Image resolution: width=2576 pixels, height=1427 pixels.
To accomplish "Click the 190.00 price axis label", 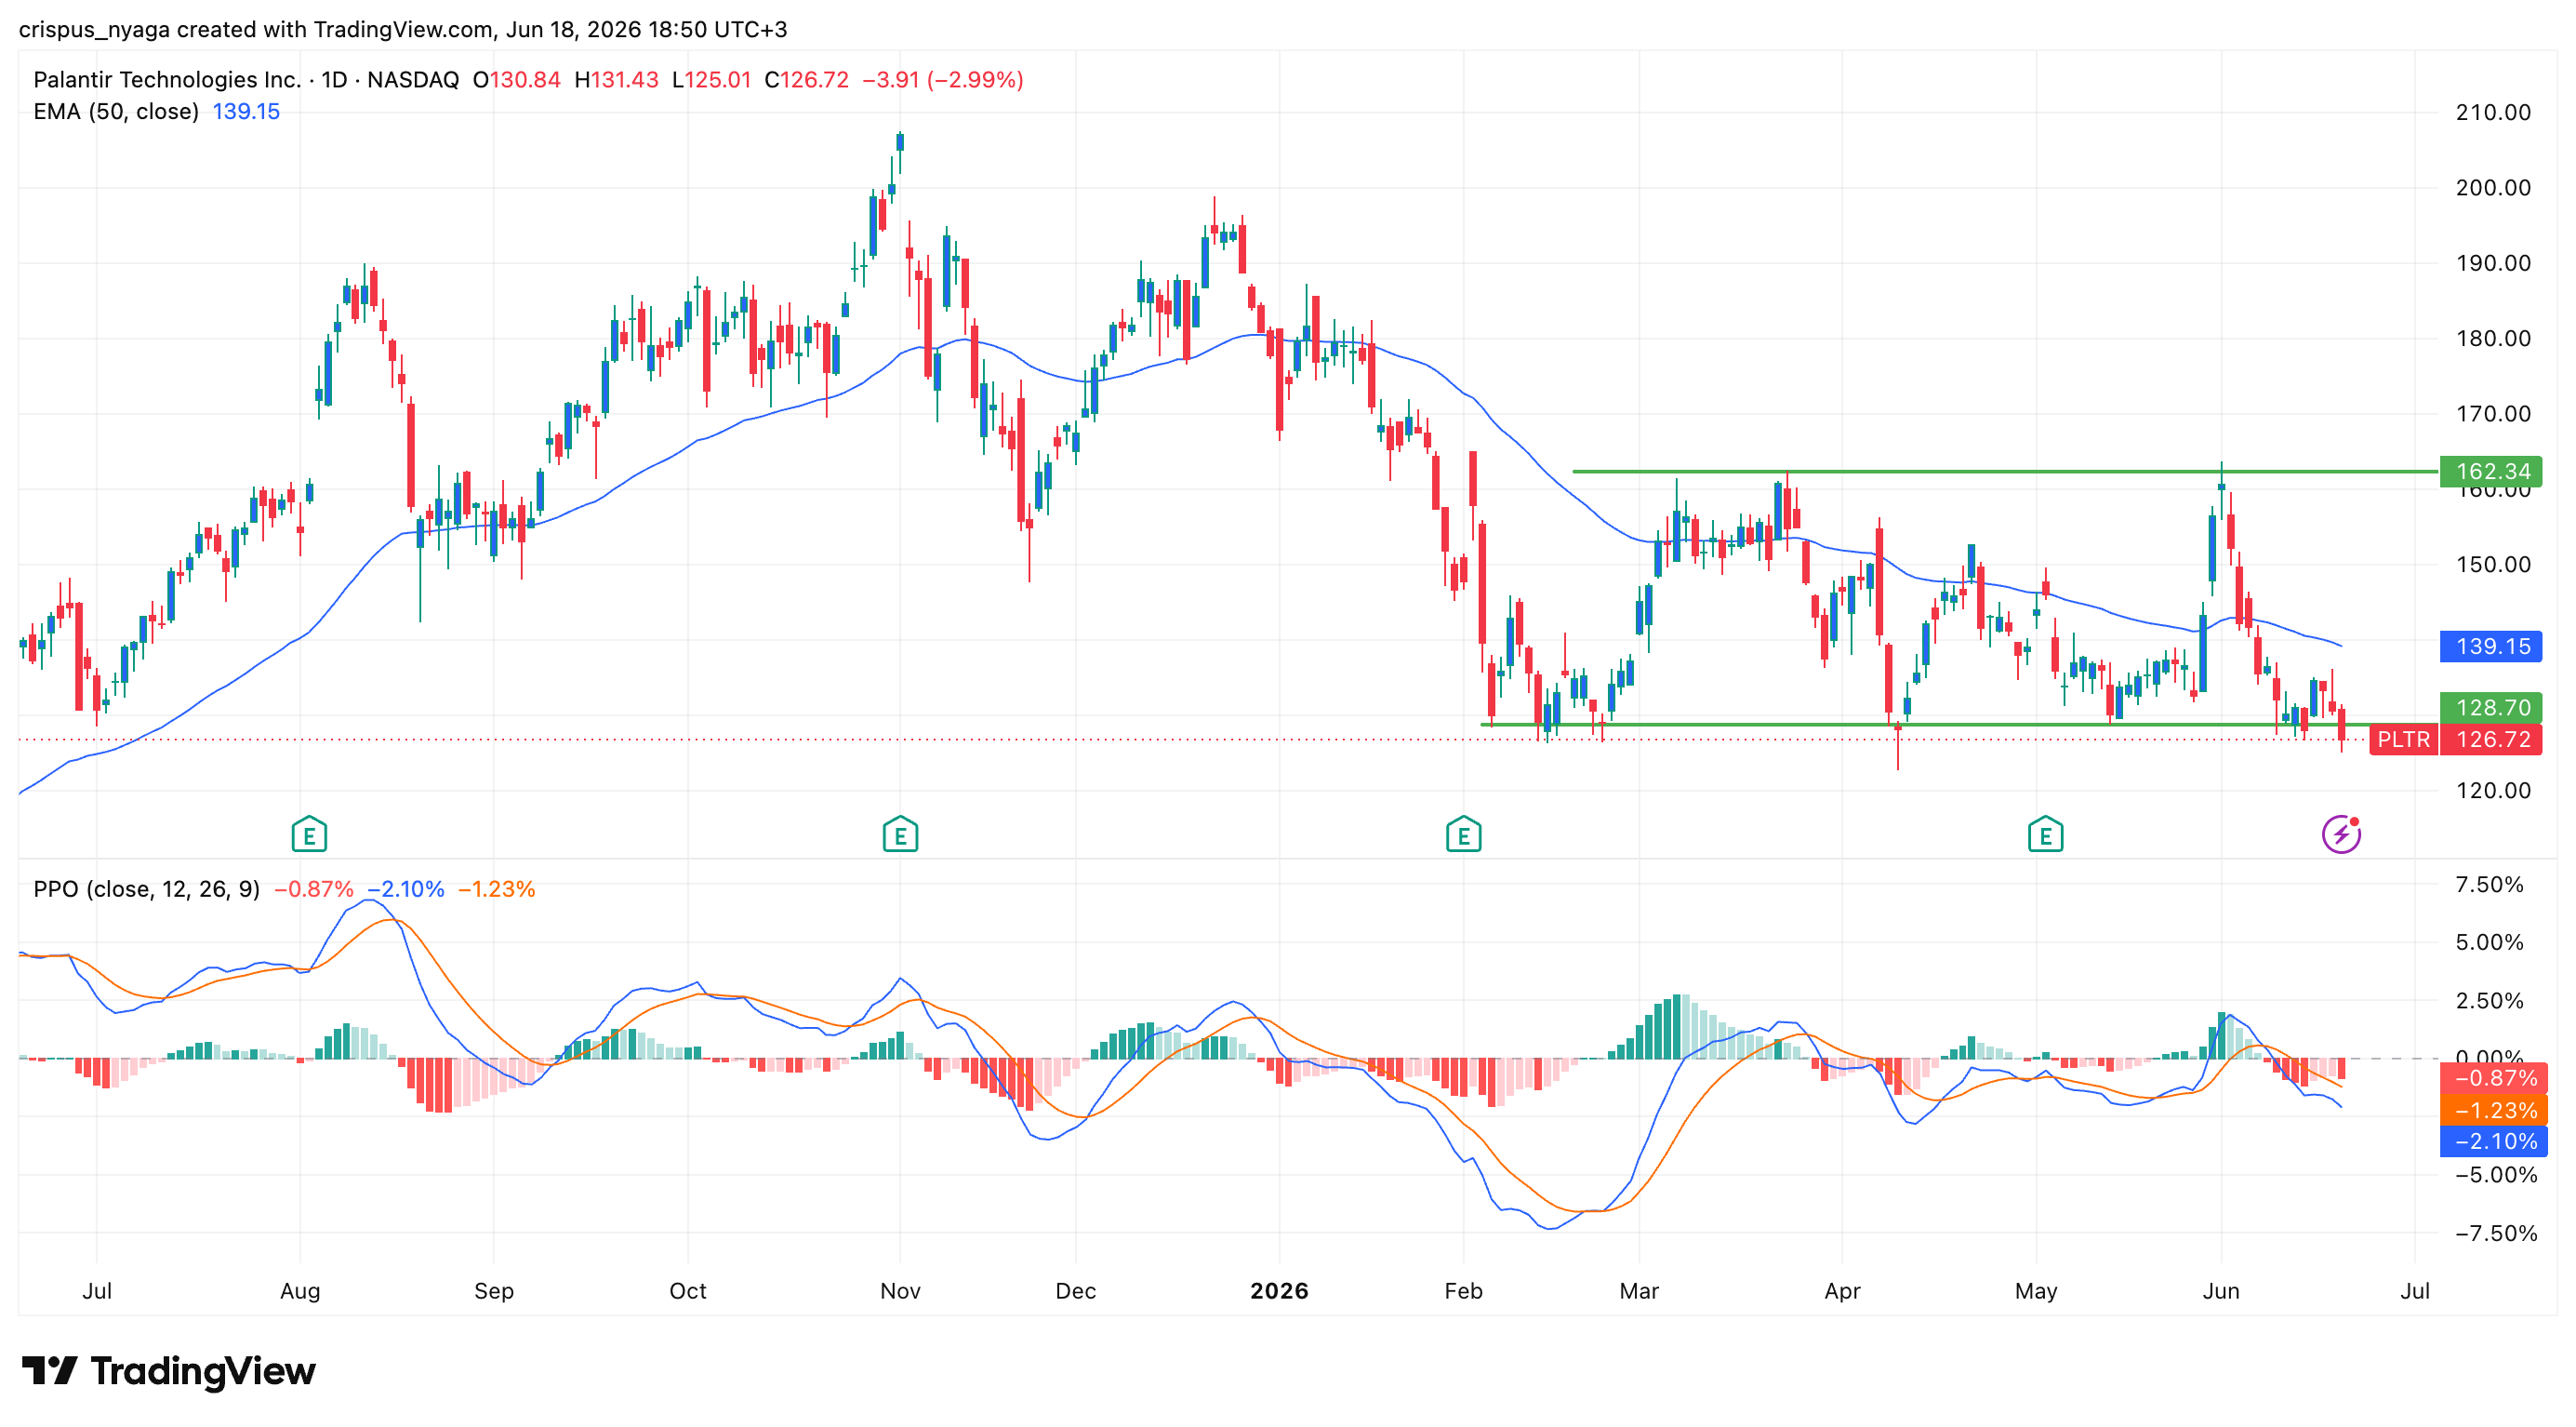I will (x=2493, y=263).
